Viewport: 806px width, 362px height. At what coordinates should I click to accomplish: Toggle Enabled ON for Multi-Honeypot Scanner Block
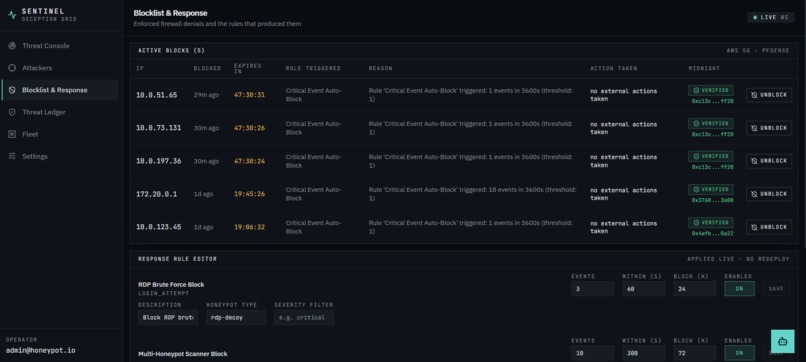[739, 353]
